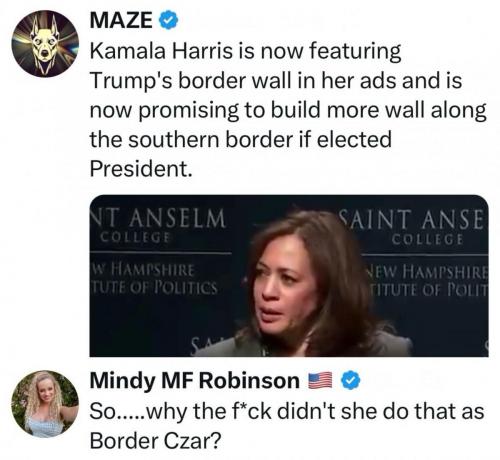
Task: Click the word 'President.' ending the post
Action: pyautogui.click(x=141, y=168)
